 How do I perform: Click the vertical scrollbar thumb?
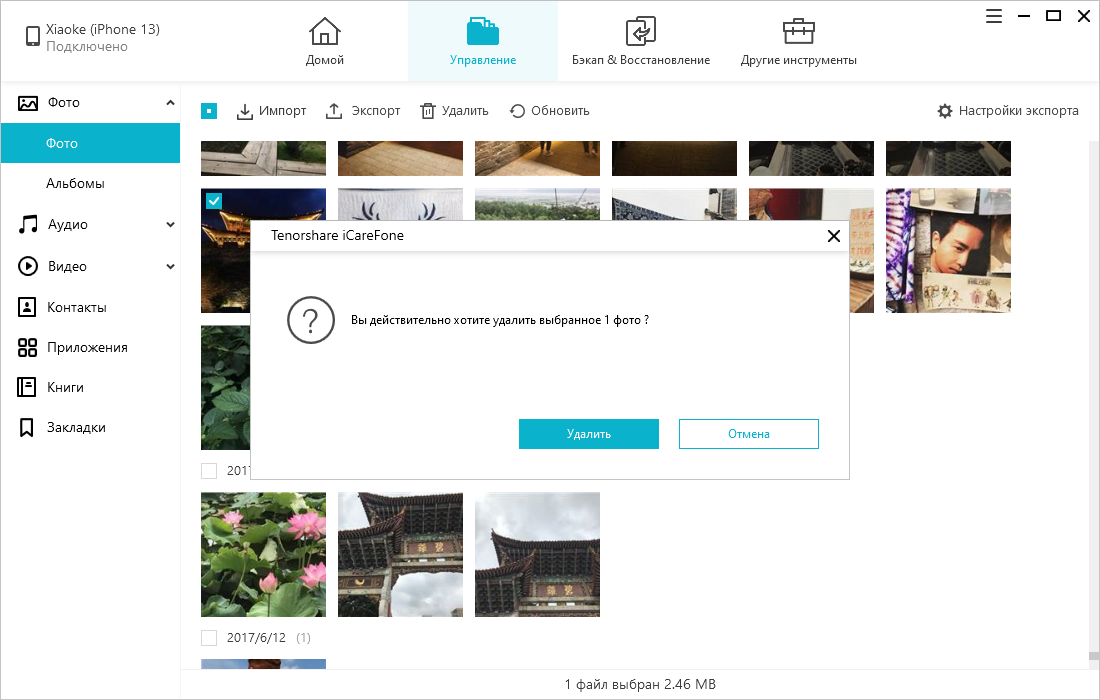[x=1093, y=657]
